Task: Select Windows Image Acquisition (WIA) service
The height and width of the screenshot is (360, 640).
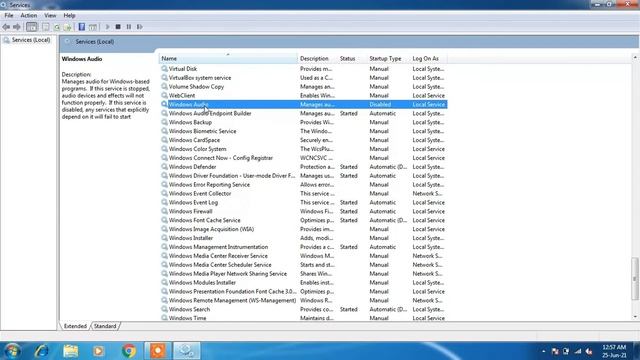Action: 303,229
